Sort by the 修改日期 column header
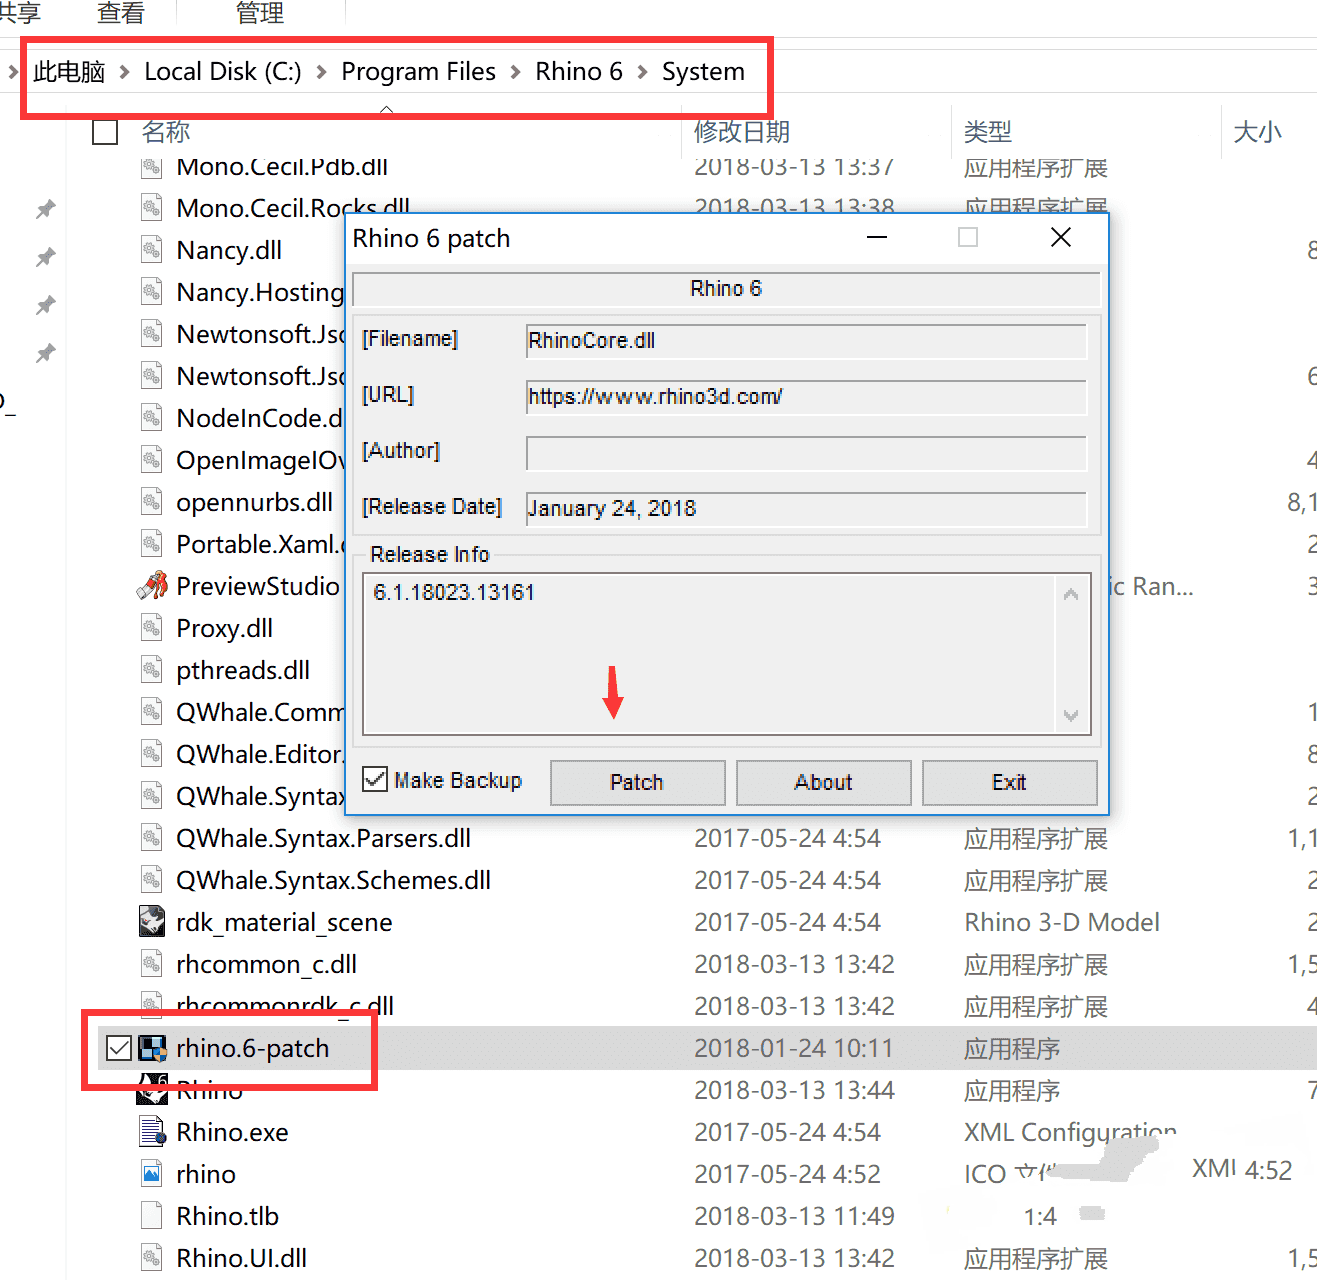Screen dimensions: 1317x1280 (742, 132)
